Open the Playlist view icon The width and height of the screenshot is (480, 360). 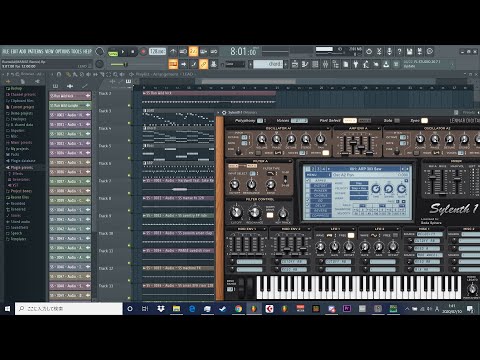coord(295,64)
